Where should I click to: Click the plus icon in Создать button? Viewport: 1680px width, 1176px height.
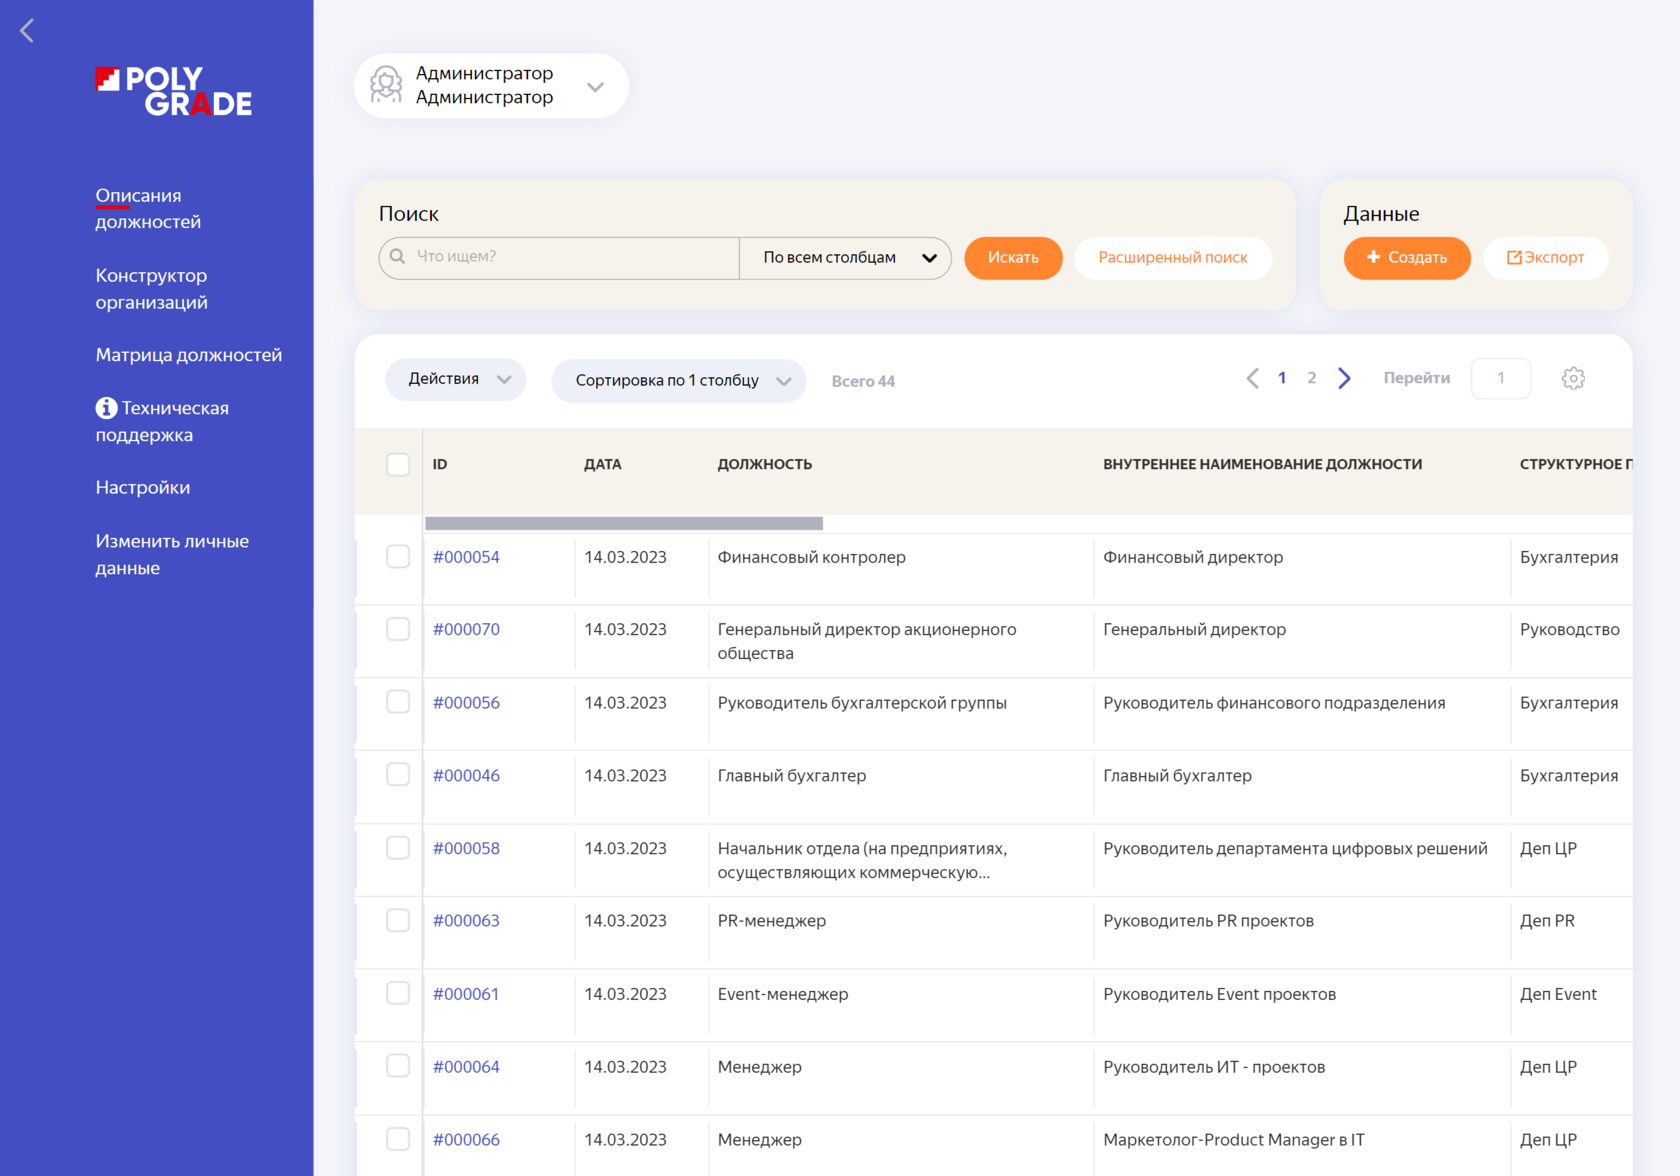[x=1373, y=257]
